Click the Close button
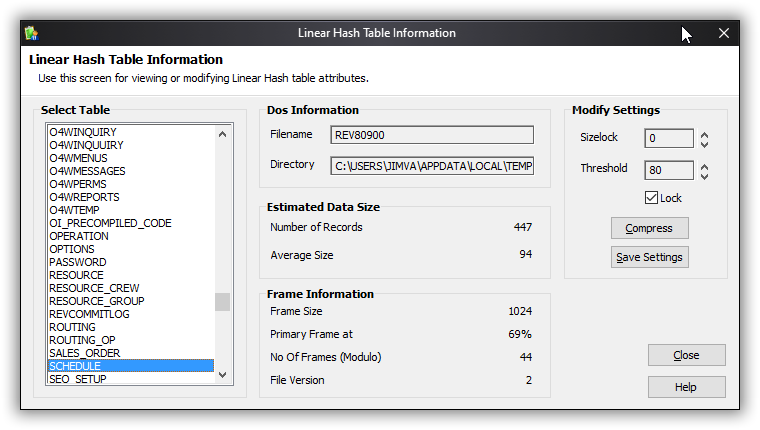 [x=686, y=355]
